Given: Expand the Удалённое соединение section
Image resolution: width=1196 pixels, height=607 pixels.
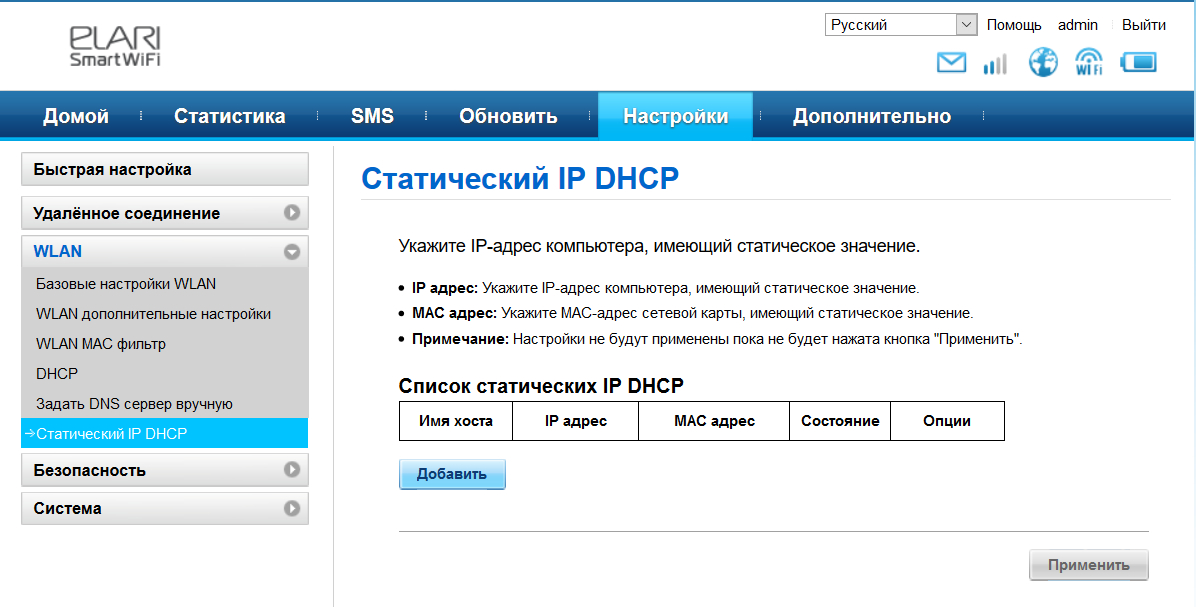Looking at the screenshot, I should [x=165, y=213].
